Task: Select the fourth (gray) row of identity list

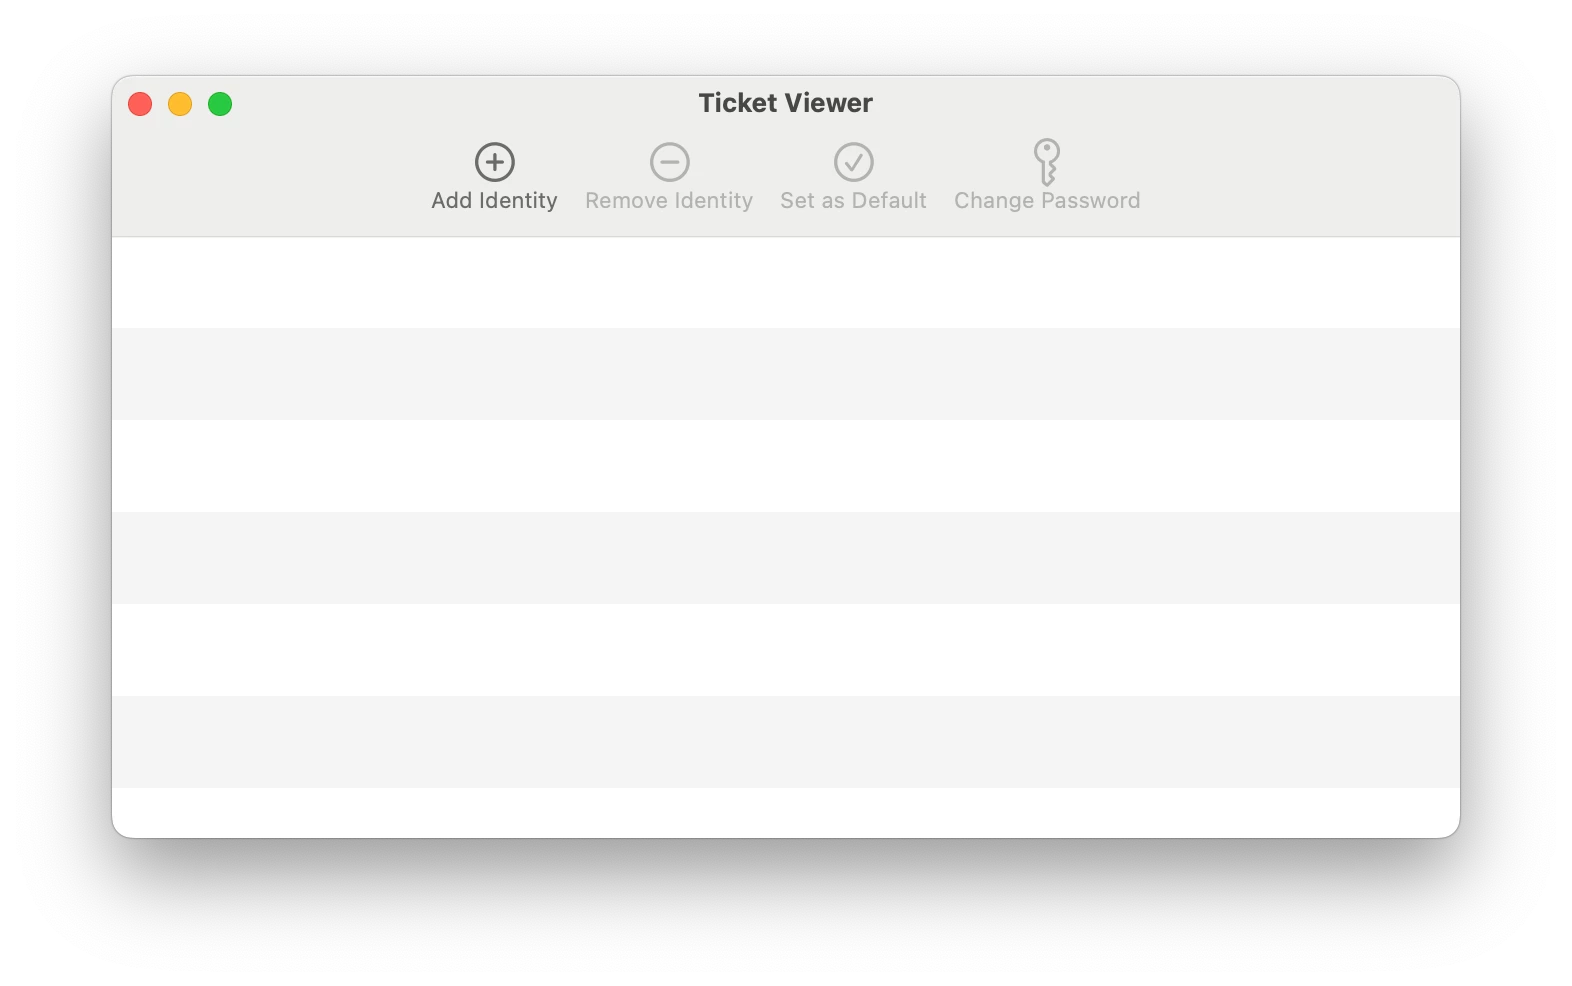Action: click(786, 558)
